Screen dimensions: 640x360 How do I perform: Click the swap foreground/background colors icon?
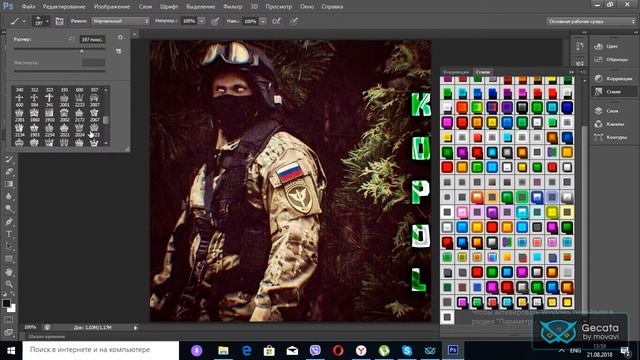[13, 293]
